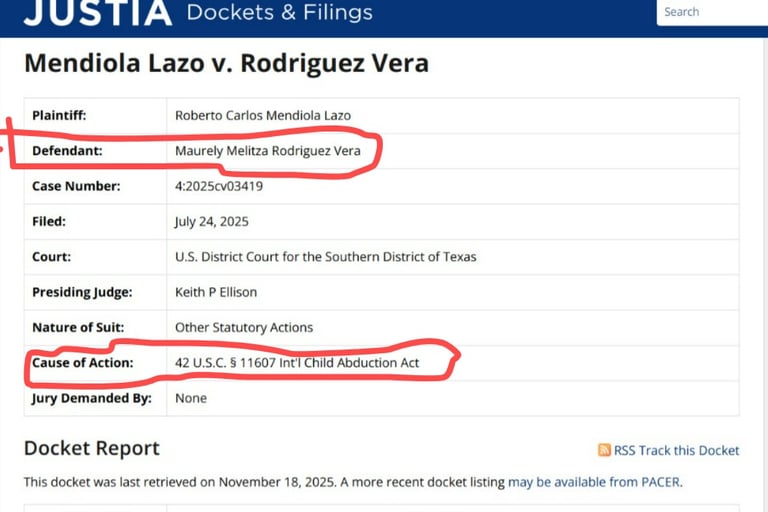Open the Dockets & Filings heading link
The image size is (768, 512).
(x=279, y=12)
